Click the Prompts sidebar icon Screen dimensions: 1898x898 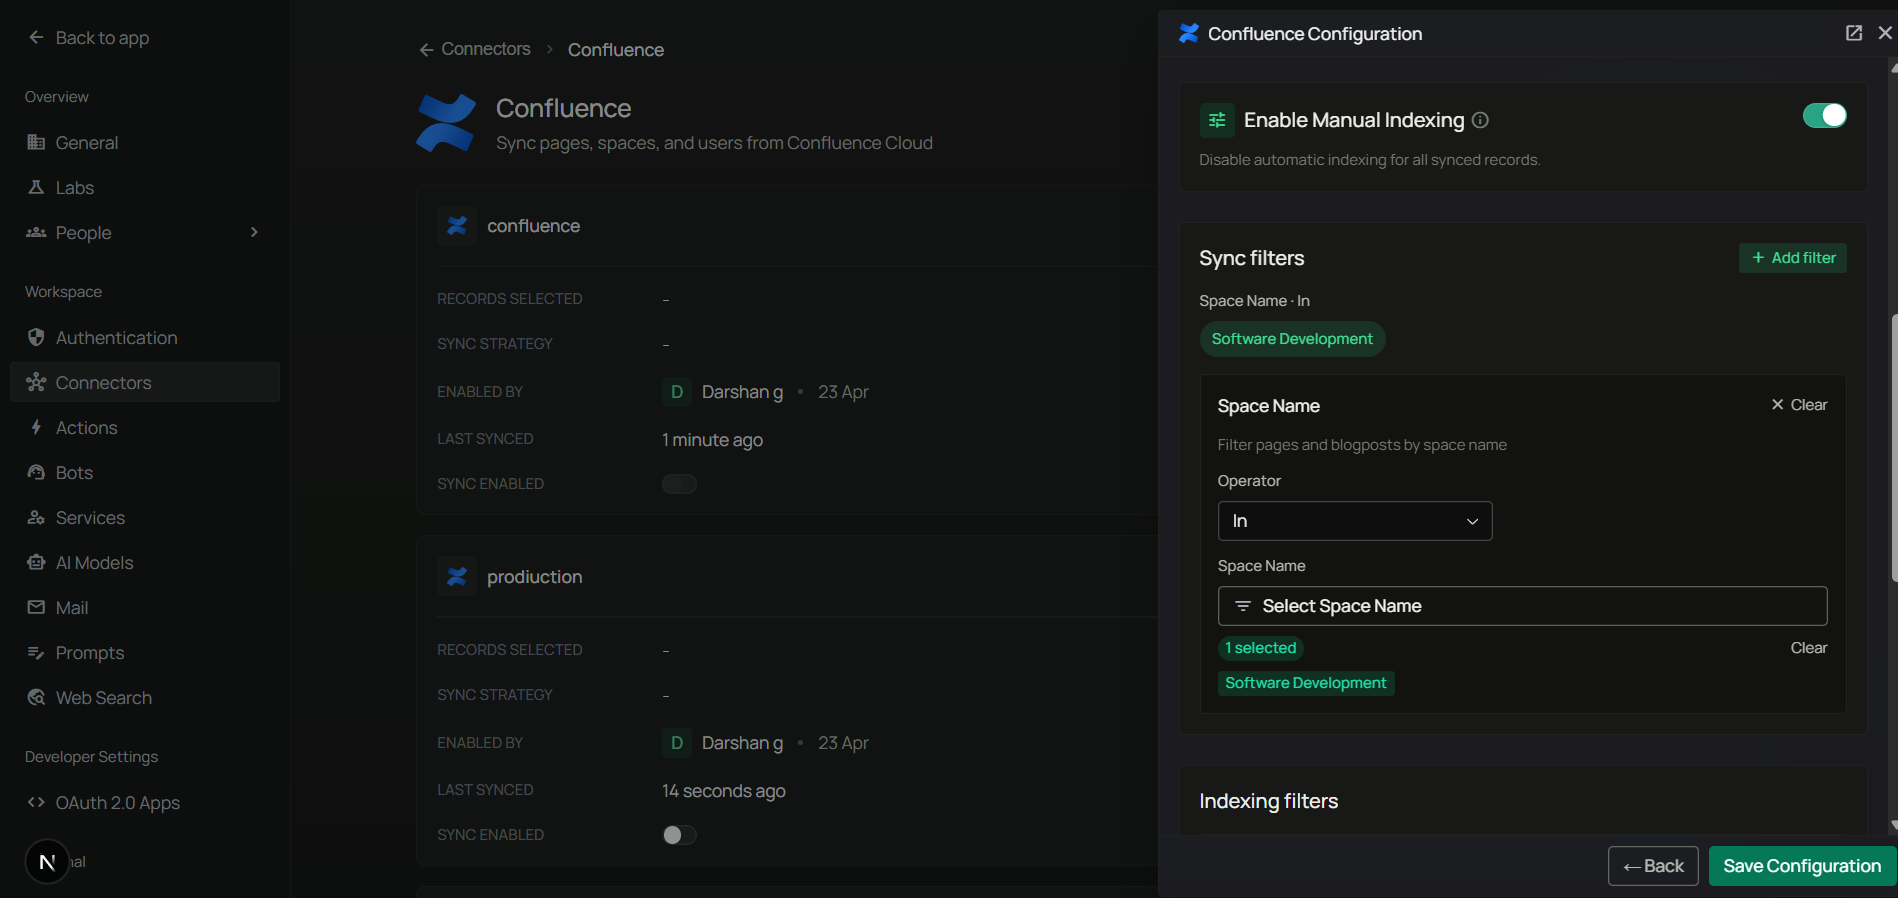36,652
